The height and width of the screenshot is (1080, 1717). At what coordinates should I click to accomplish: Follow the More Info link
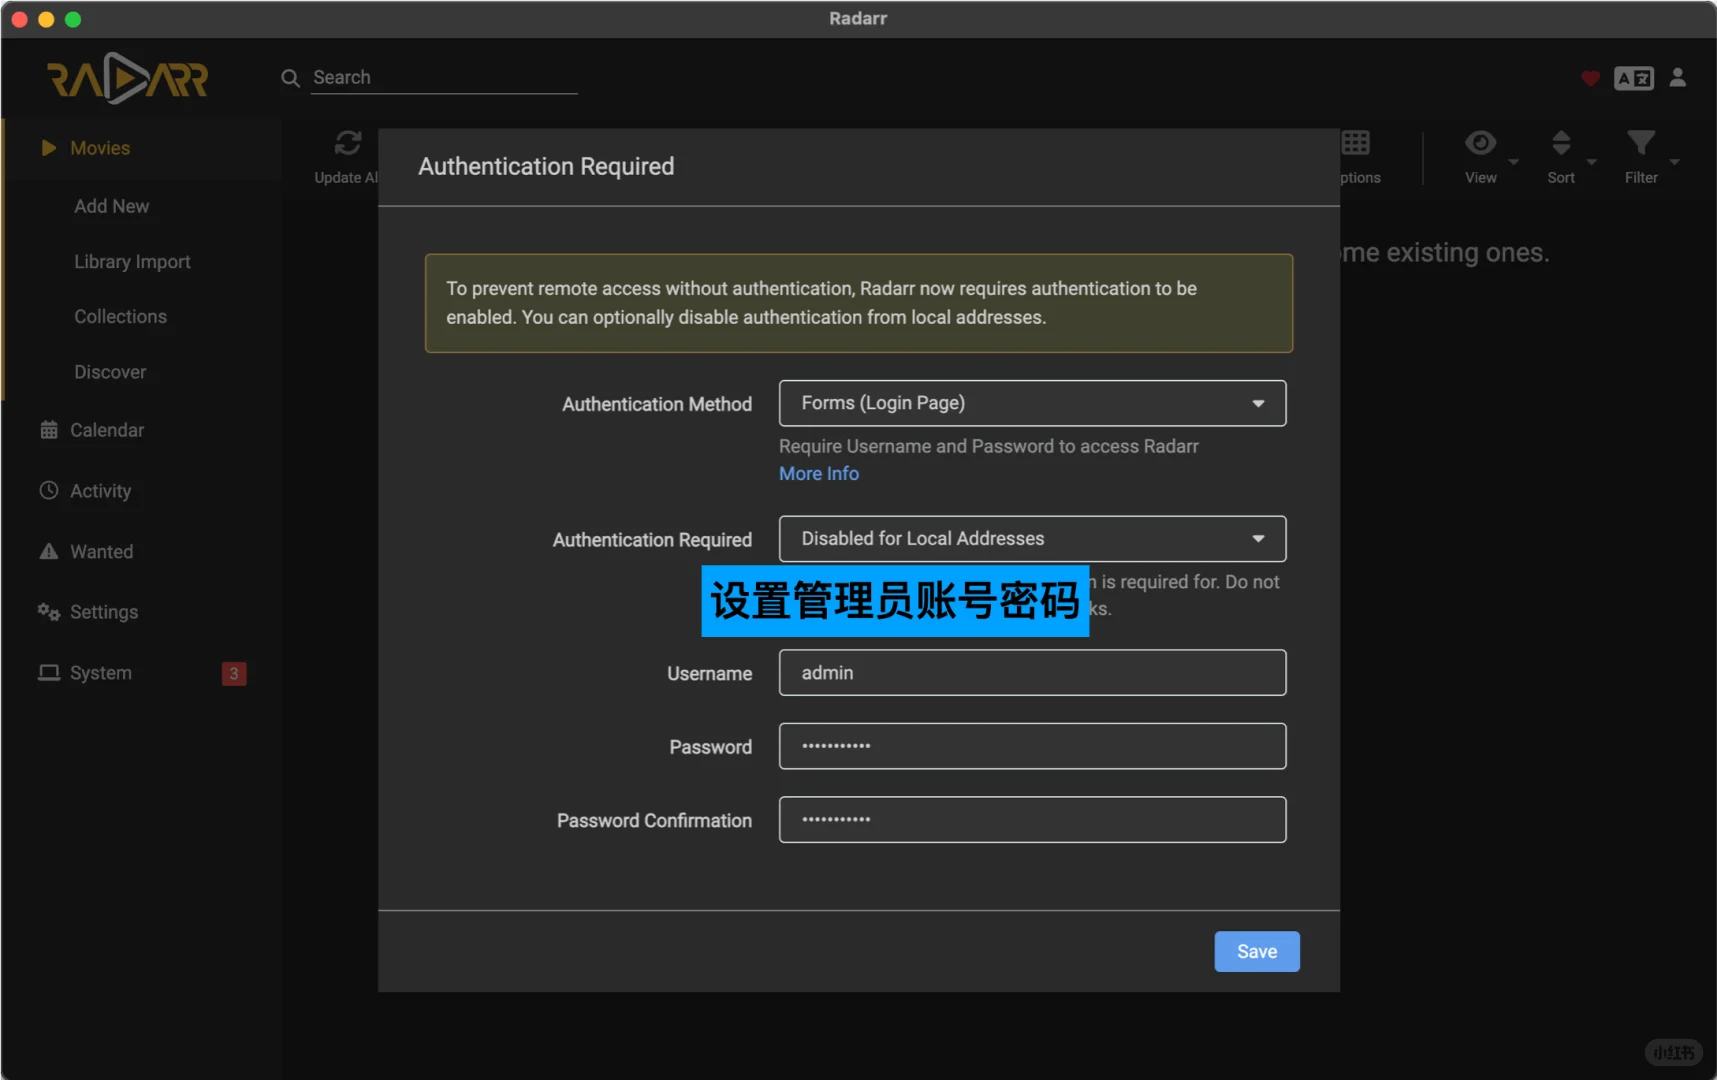[x=819, y=474]
